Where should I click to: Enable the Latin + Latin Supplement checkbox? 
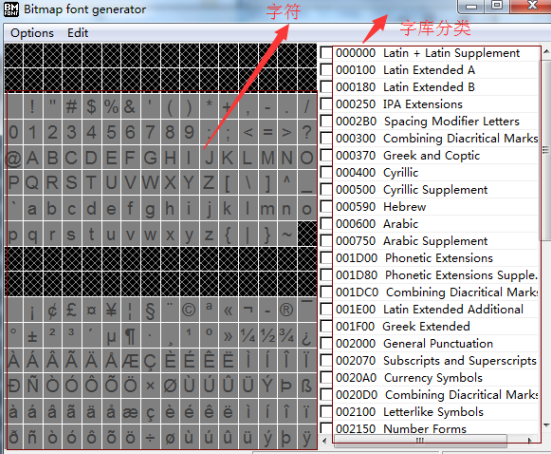coord(326,53)
